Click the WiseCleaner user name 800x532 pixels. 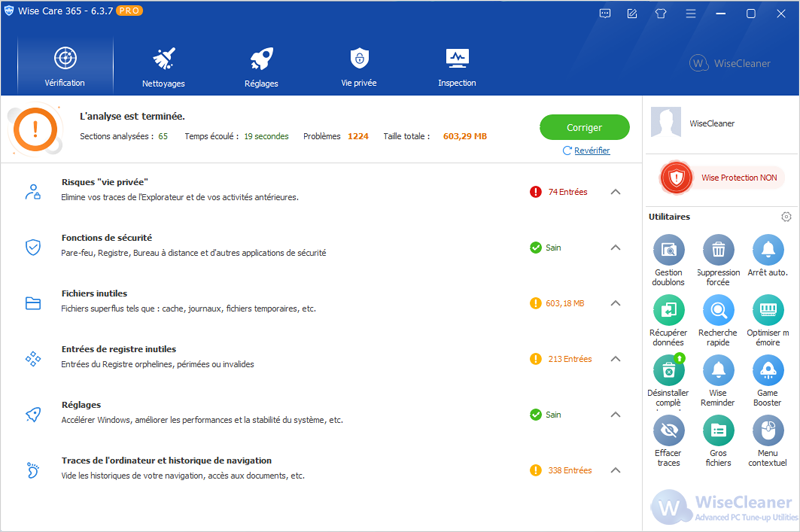(712, 123)
